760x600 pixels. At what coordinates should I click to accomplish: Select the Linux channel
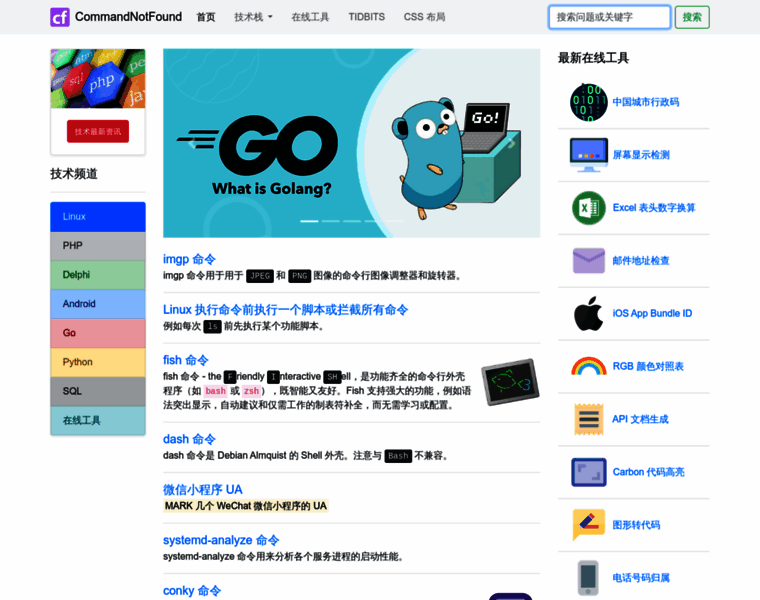[x=98, y=217]
